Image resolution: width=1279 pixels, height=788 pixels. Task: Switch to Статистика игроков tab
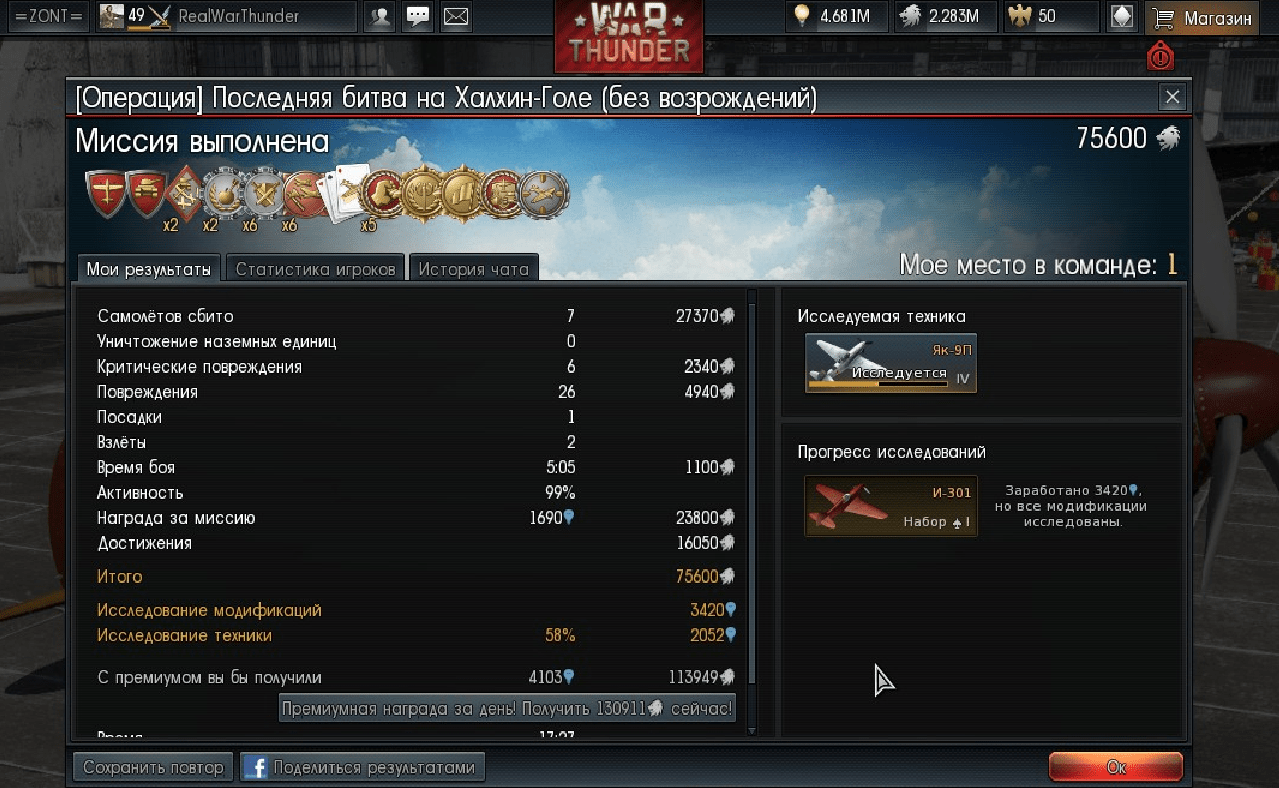coord(316,269)
